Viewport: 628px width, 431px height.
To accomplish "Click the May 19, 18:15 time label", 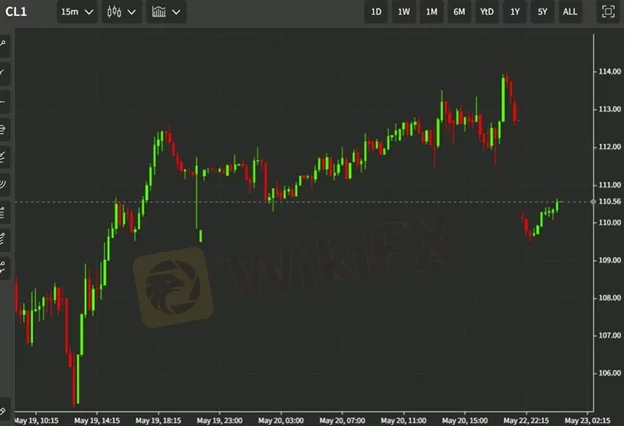I will (x=158, y=421).
